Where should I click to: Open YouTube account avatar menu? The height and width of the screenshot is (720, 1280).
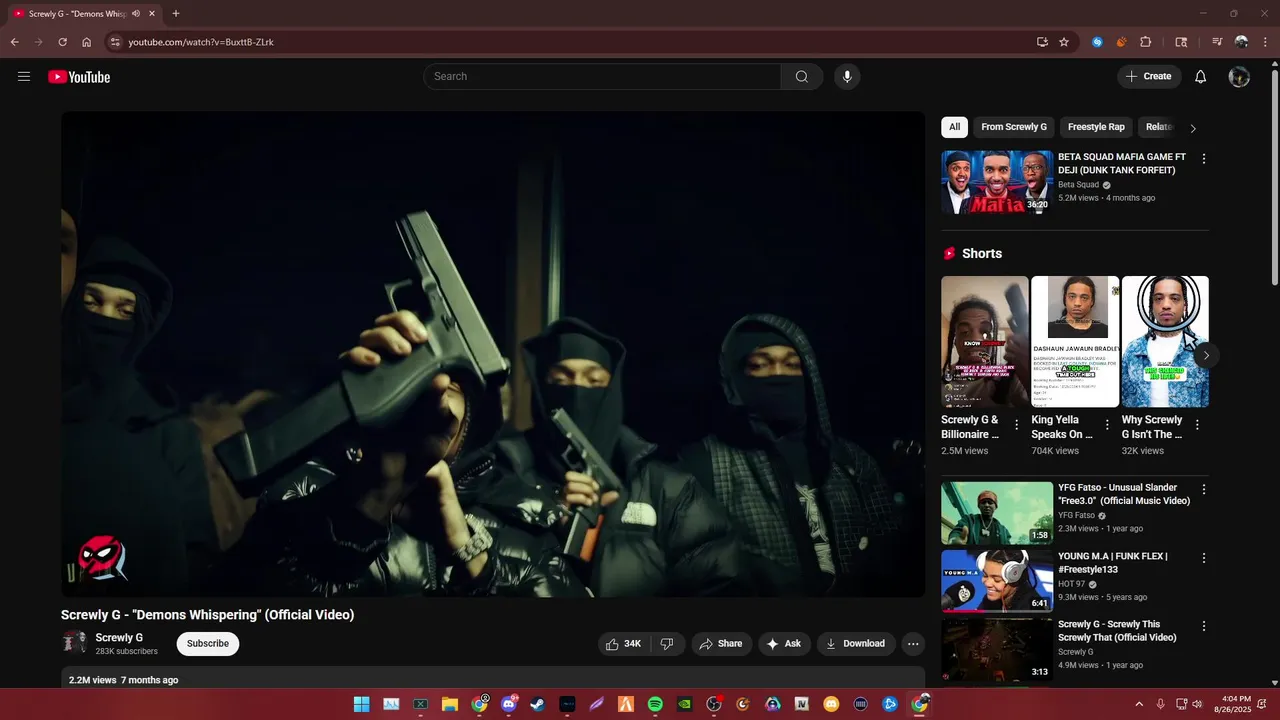point(1239,77)
